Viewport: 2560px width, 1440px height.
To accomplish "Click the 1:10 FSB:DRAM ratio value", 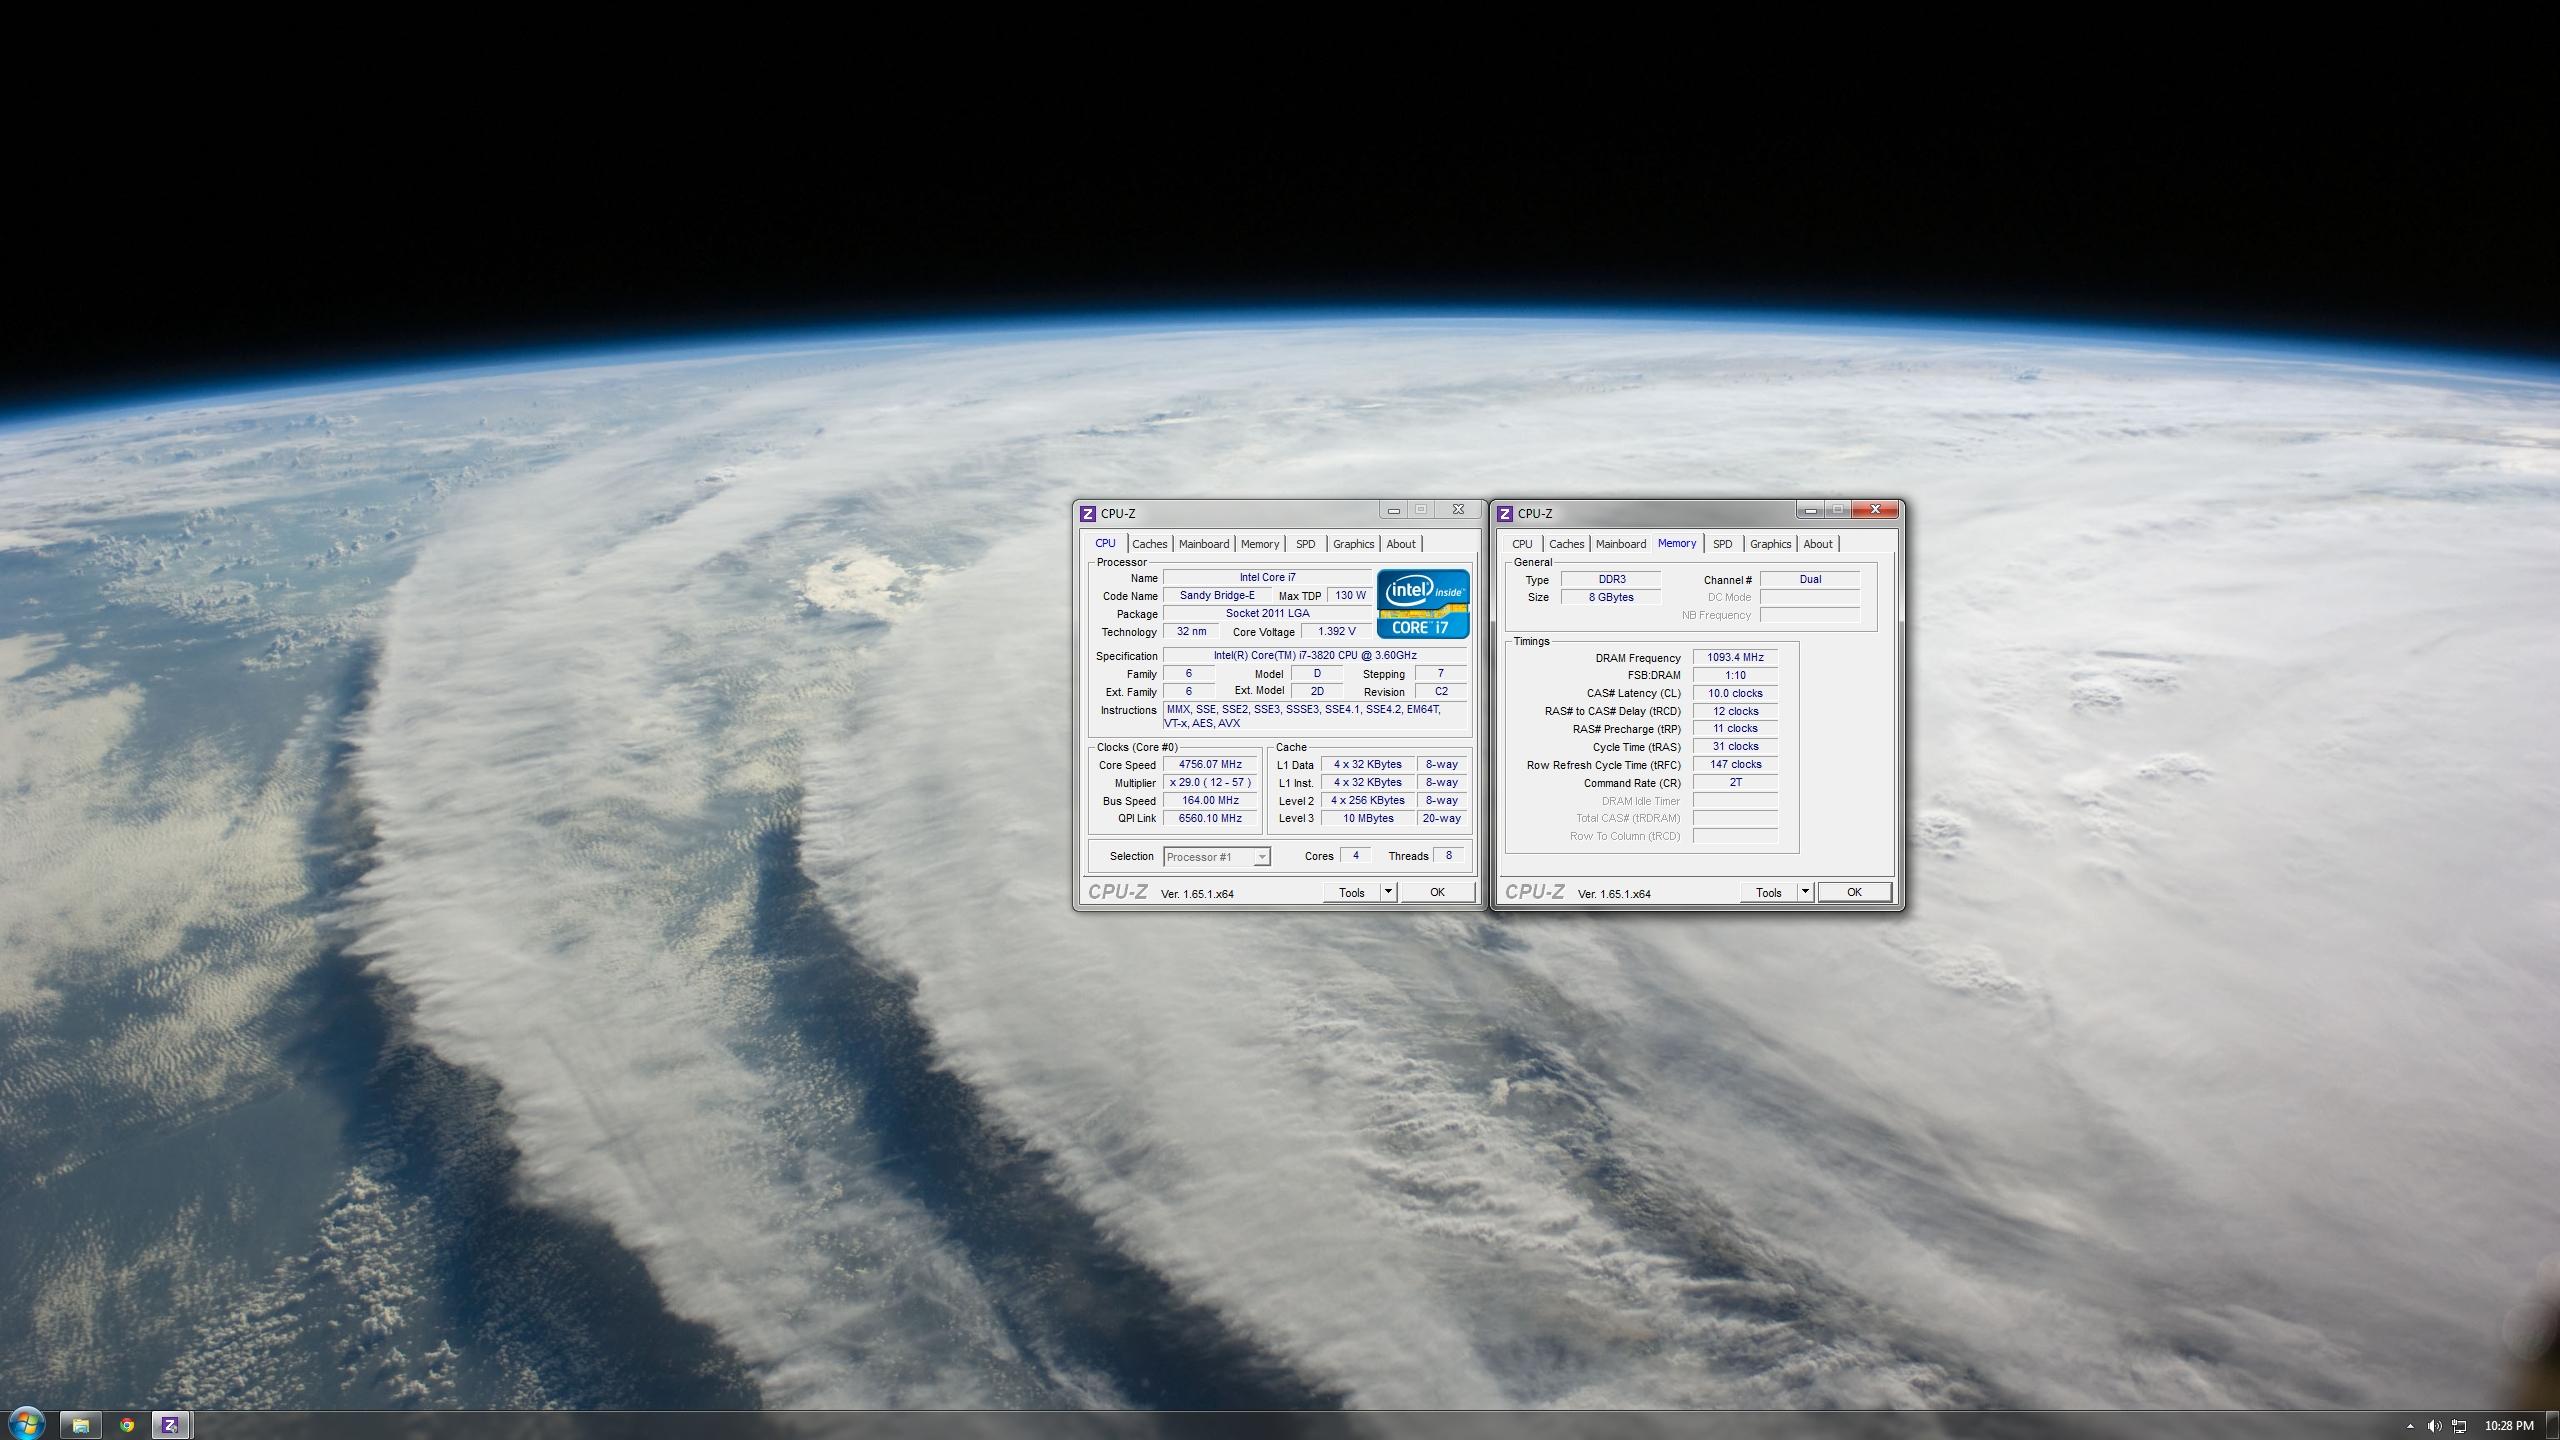I will (x=1735, y=676).
